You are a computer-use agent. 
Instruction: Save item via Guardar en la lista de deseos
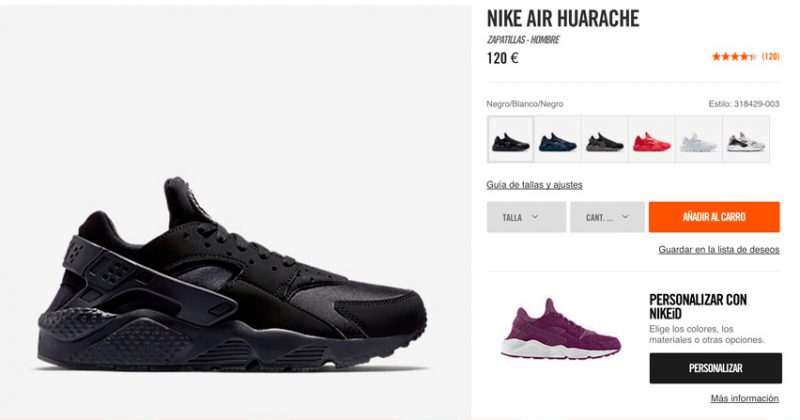click(719, 250)
